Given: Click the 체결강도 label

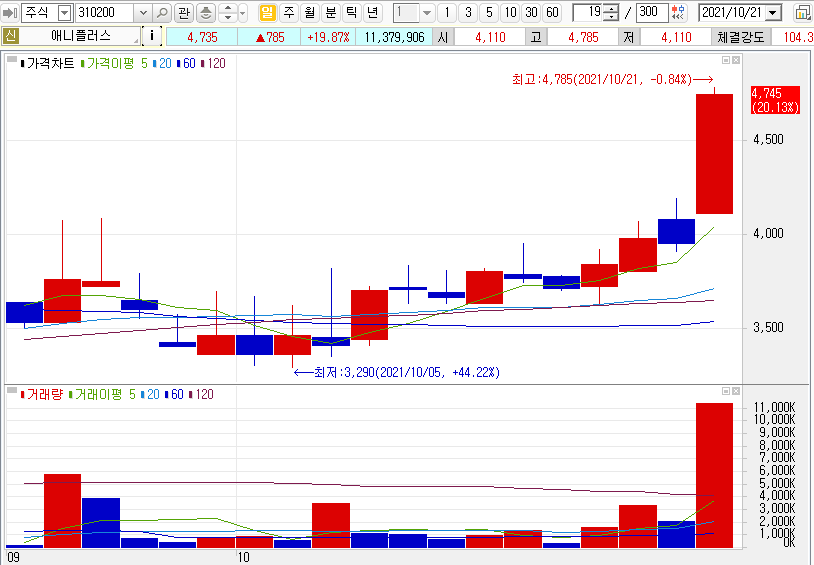Looking at the screenshot, I should (x=741, y=37).
